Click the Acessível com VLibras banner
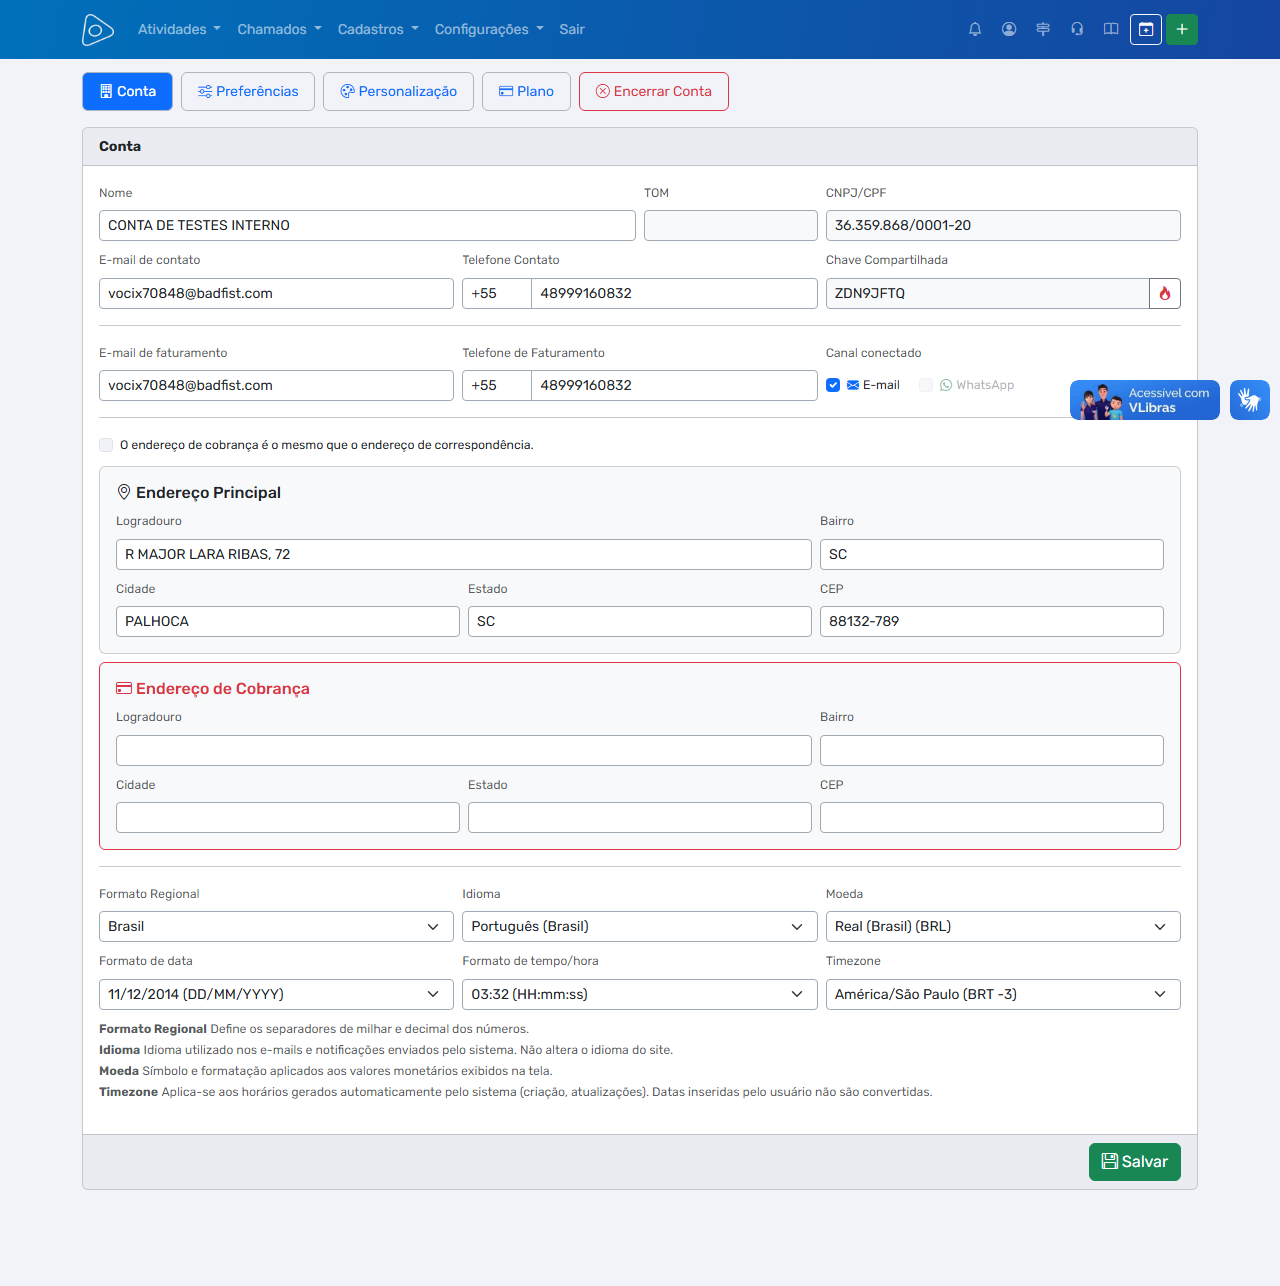This screenshot has height=1286, width=1280. [x=1145, y=400]
